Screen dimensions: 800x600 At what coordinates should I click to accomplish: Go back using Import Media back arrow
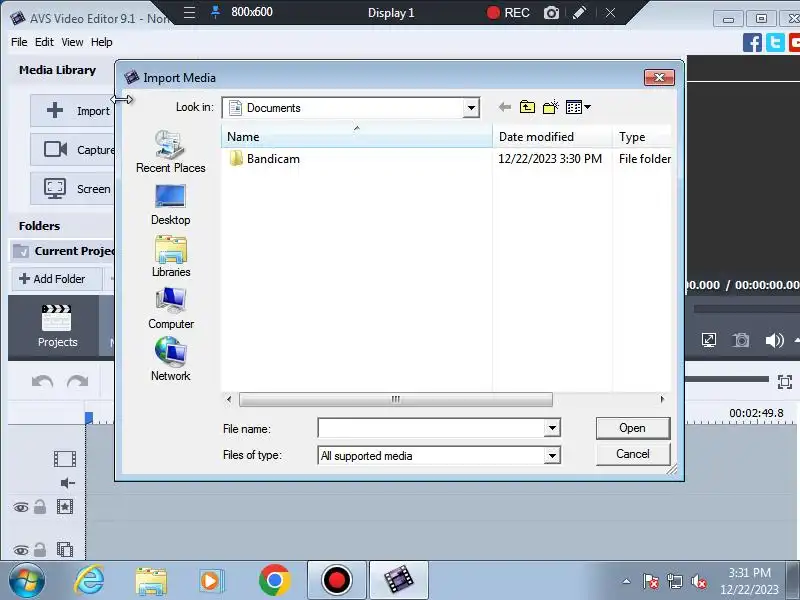click(505, 107)
